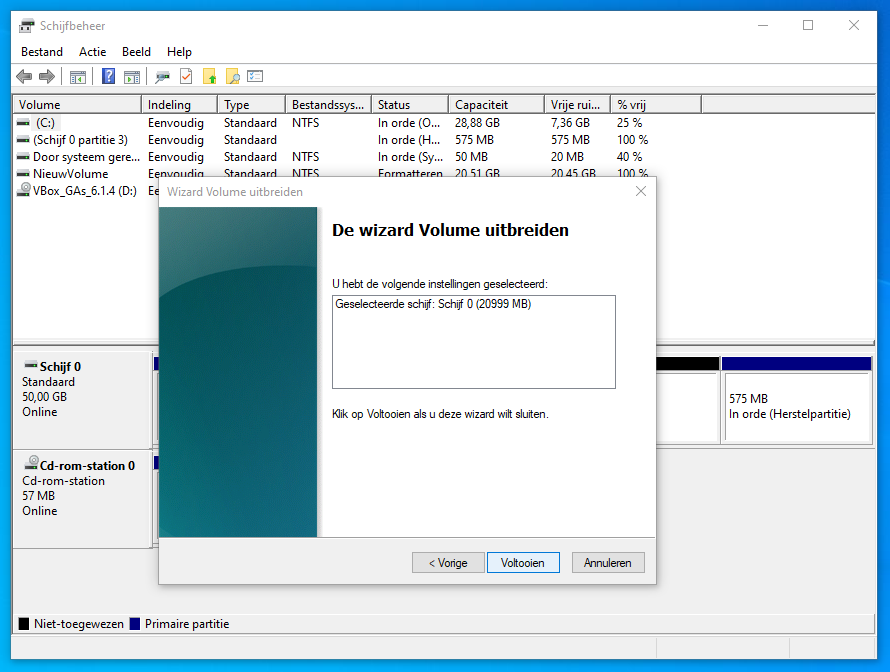Click the yellow icon with green arrow
This screenshot has height=672, width=890.
tap(210, 77)
